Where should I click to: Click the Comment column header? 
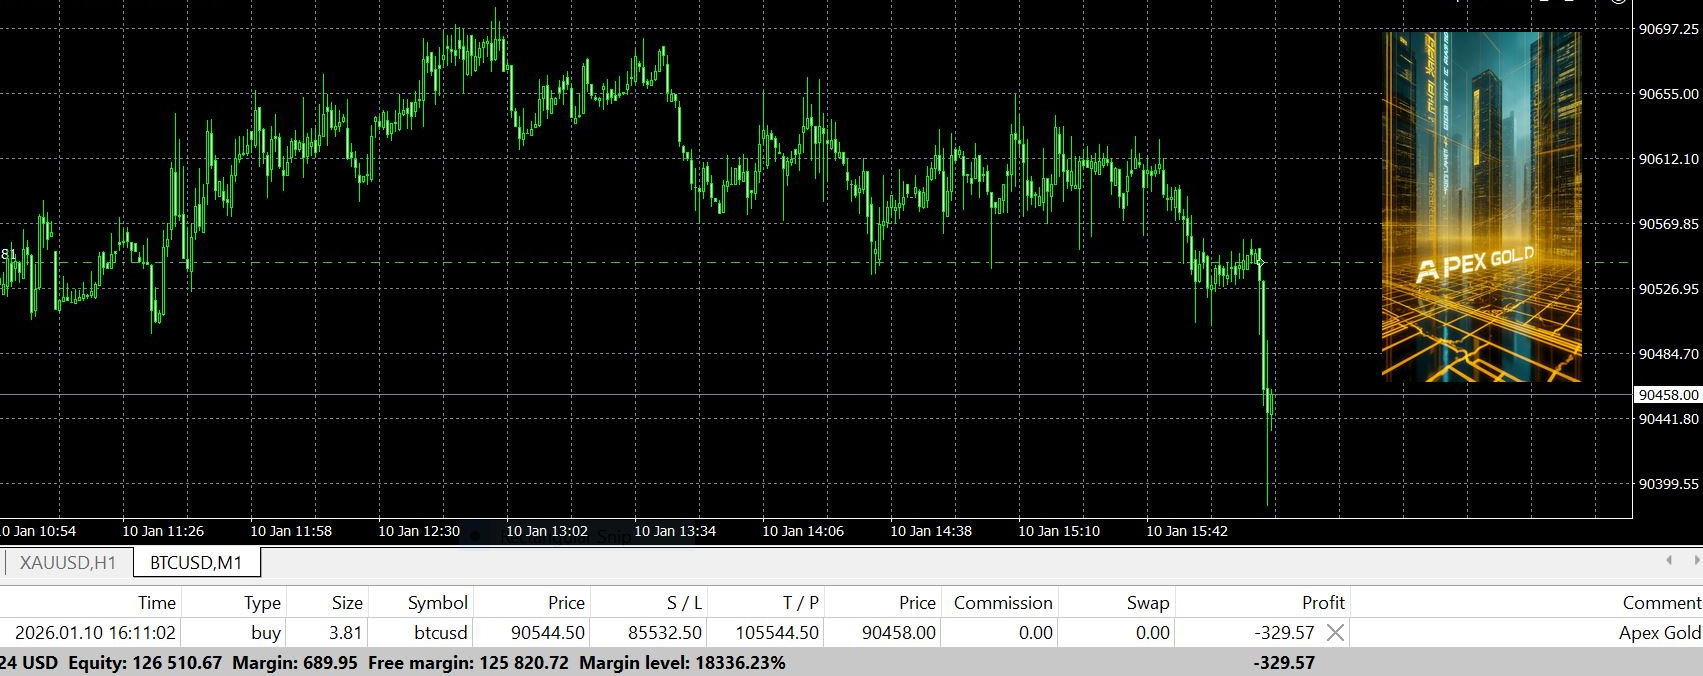[1661, 602]
